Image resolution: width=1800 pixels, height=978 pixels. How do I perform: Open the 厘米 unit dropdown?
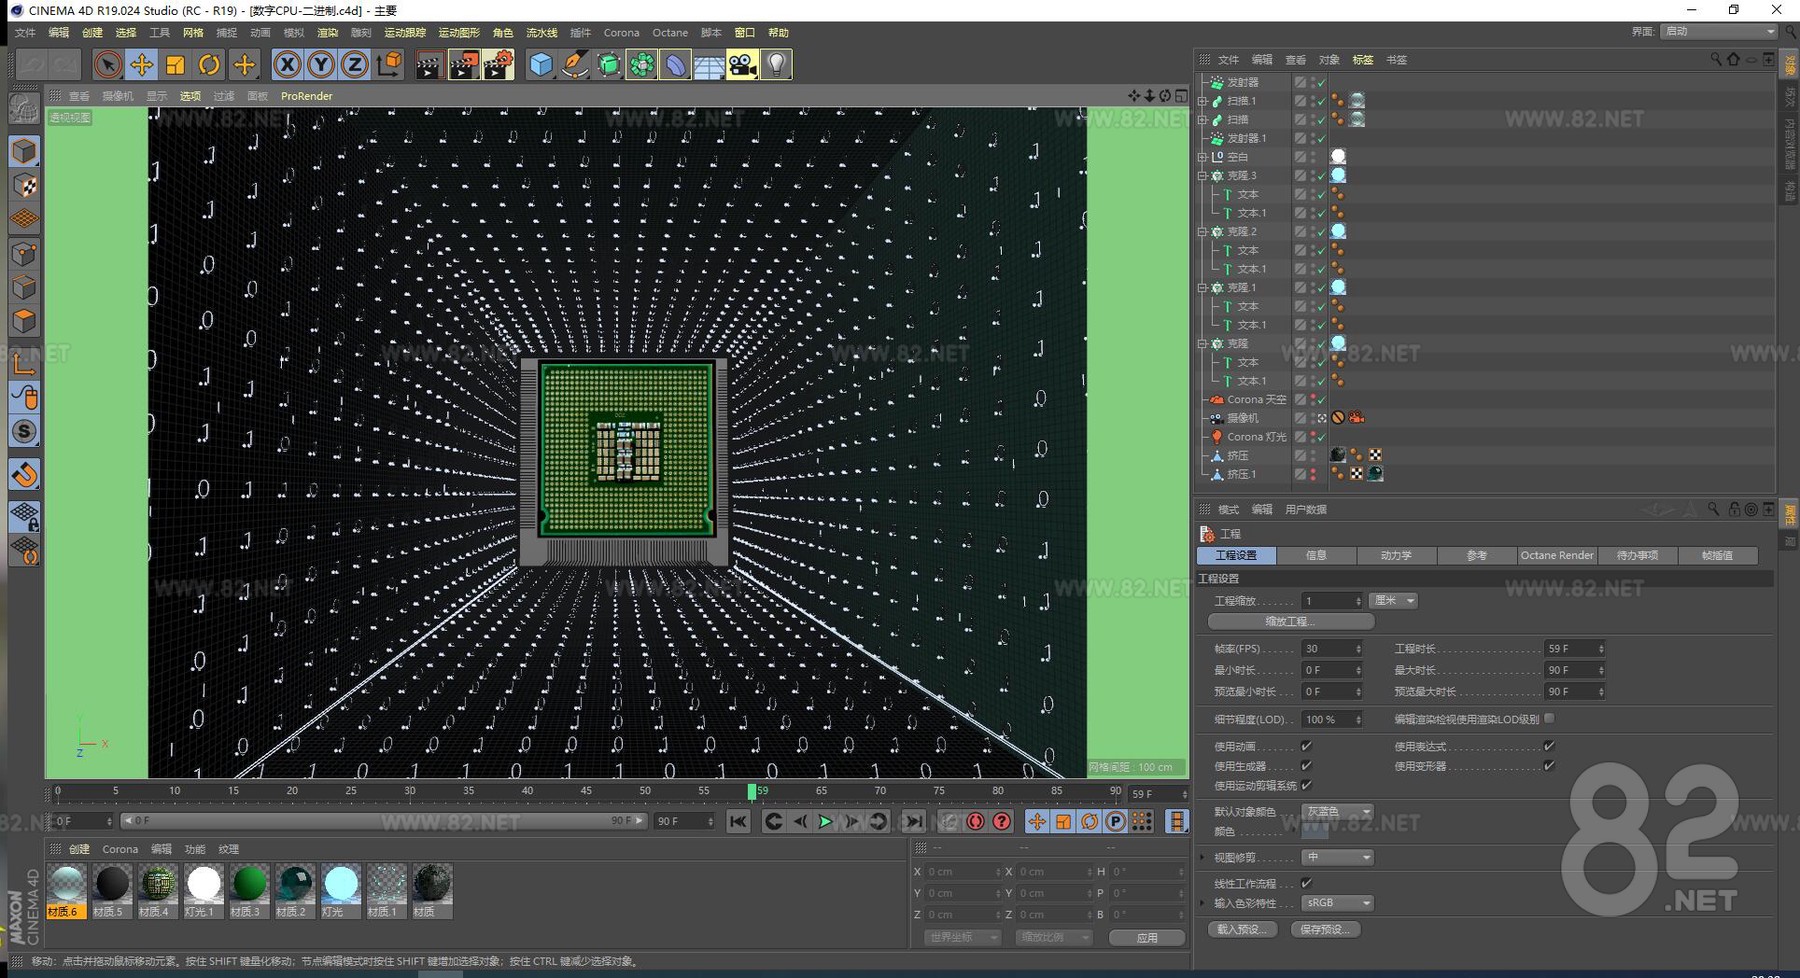[1393, 601]
